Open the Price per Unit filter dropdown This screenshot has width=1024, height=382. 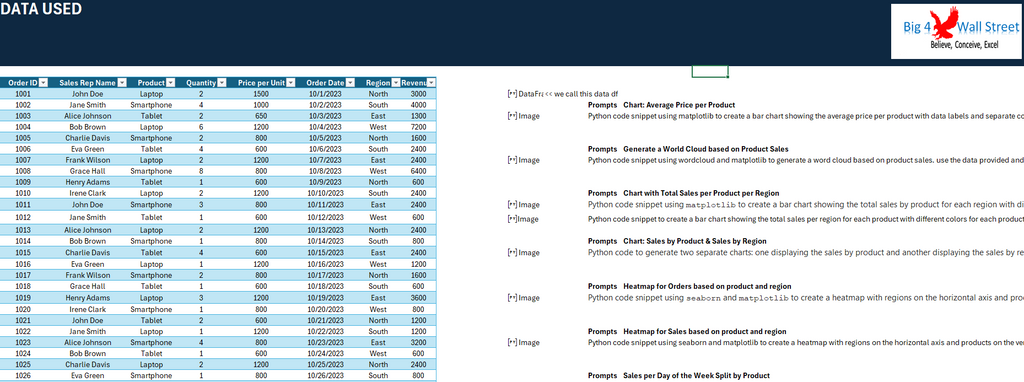[x=291, y=83]
